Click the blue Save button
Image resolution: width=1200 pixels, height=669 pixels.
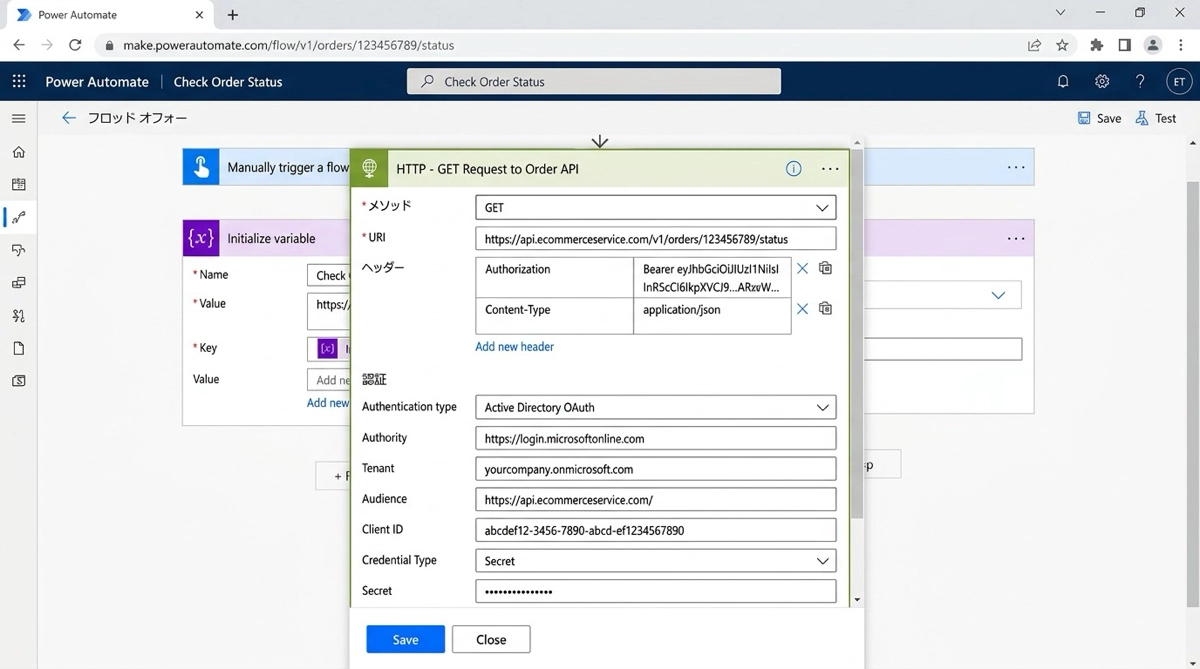(x=405, y=640)
